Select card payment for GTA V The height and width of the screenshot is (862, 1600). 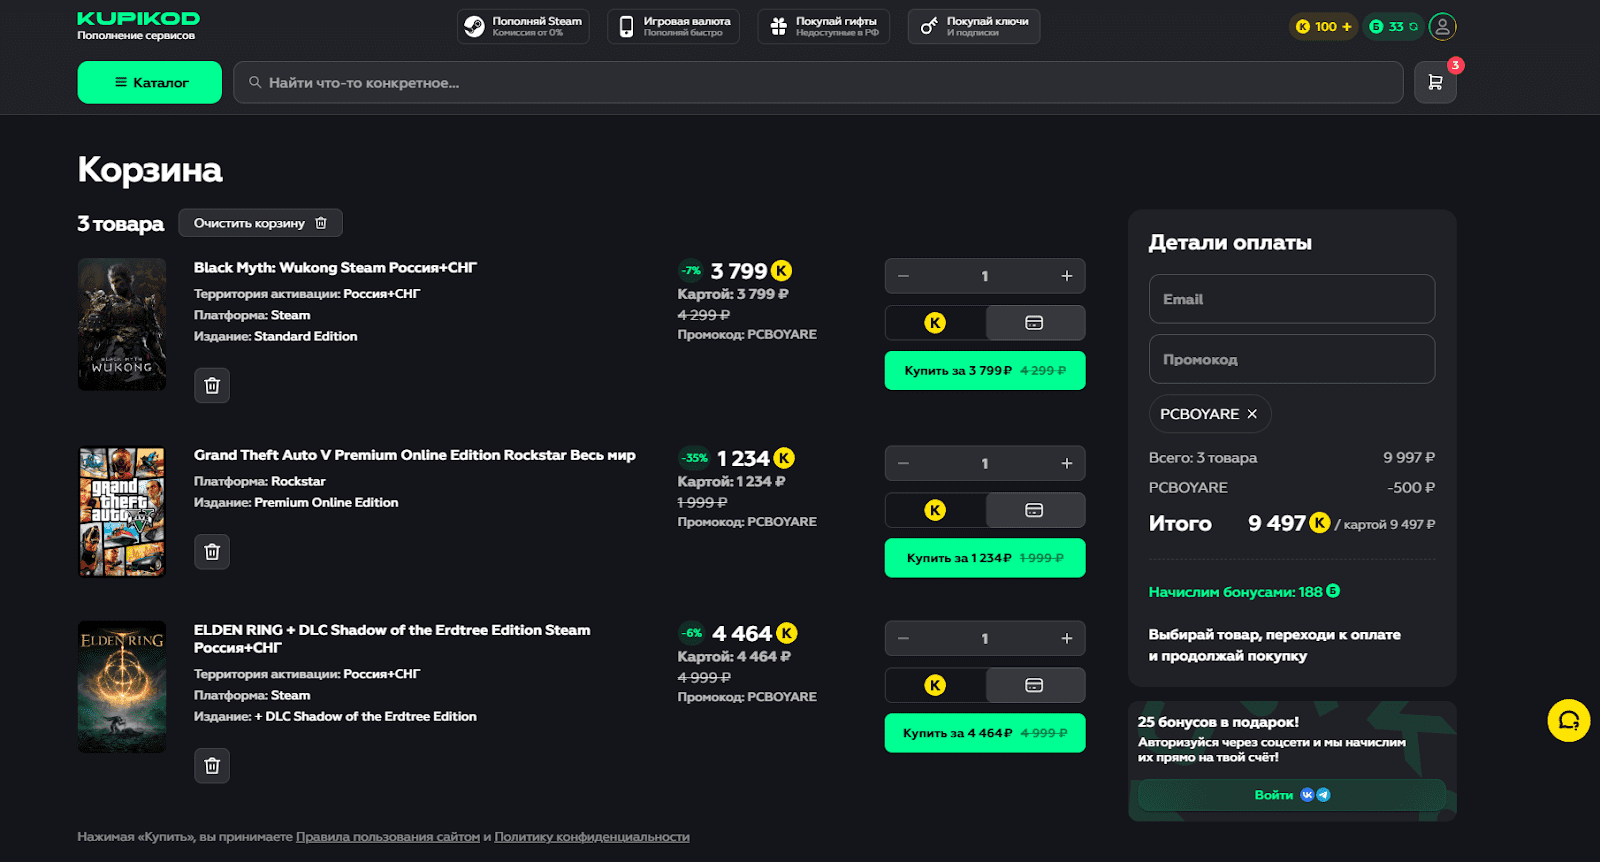tap(1035, 510)
